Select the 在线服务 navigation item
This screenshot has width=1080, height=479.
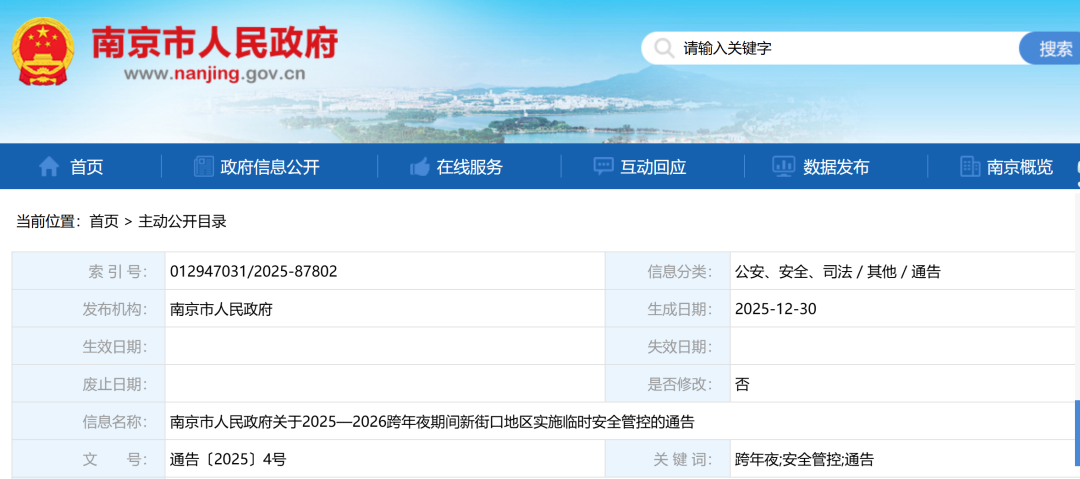point(470,167)
